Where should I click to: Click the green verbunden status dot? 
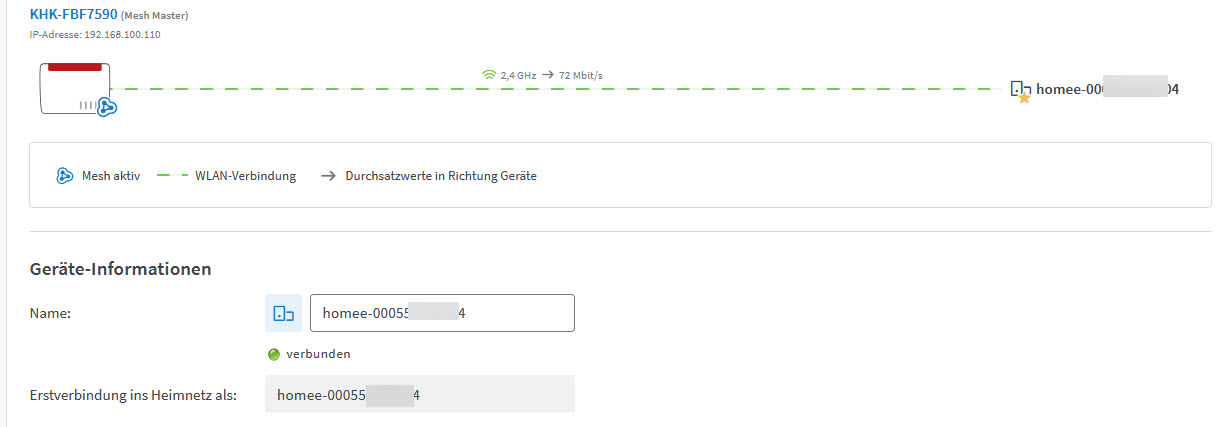coord(274,354)
